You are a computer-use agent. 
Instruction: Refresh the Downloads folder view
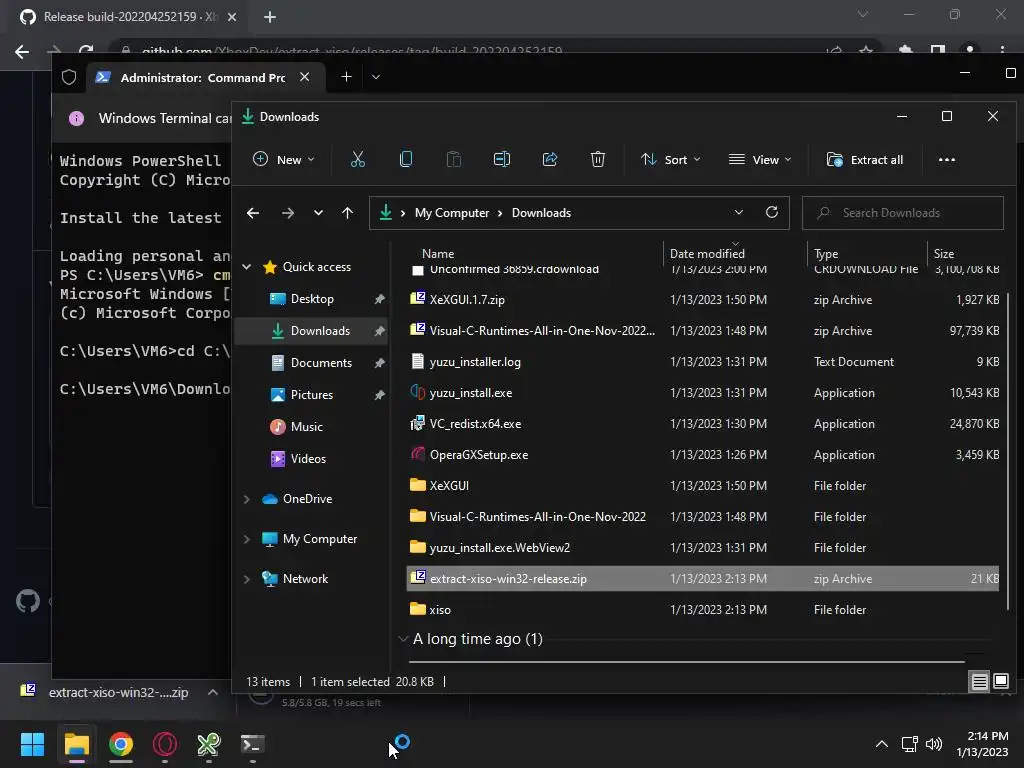pyautogui.click(x=771, y=212)
